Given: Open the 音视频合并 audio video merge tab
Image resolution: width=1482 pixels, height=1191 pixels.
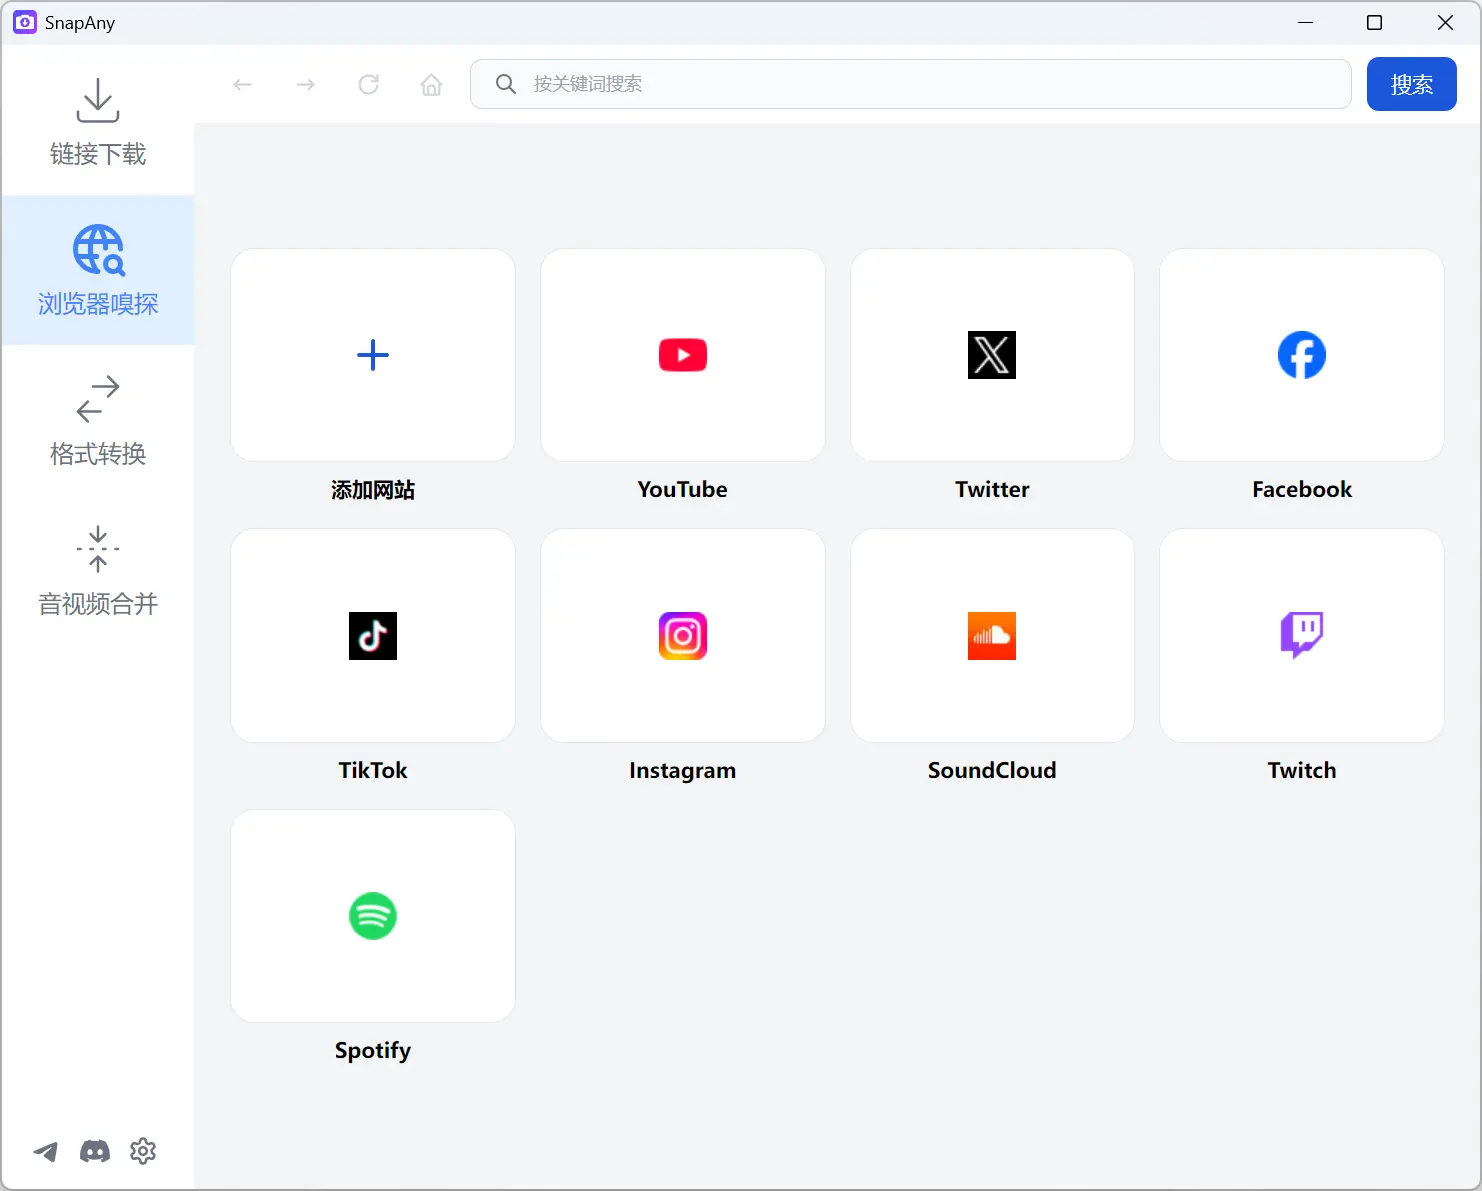Looking at the screenshot, I should (98, 571).
